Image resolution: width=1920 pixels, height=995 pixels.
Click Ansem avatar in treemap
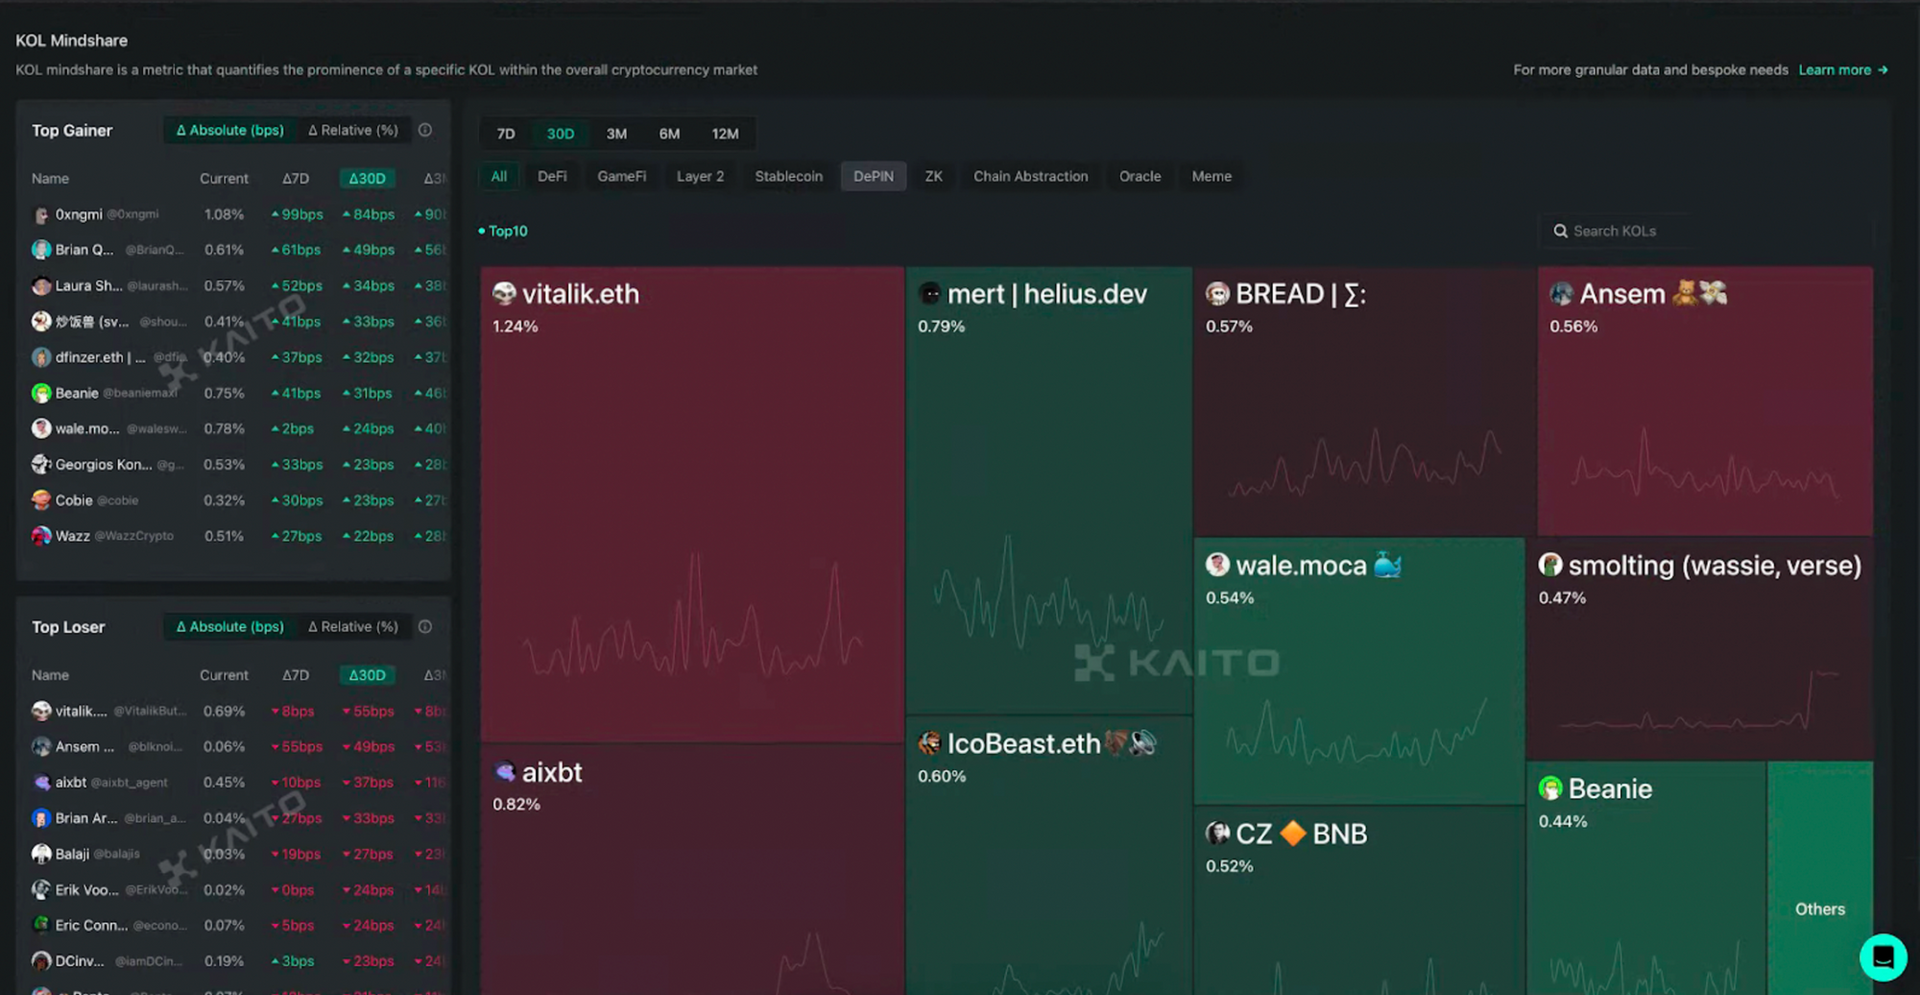1561,293
